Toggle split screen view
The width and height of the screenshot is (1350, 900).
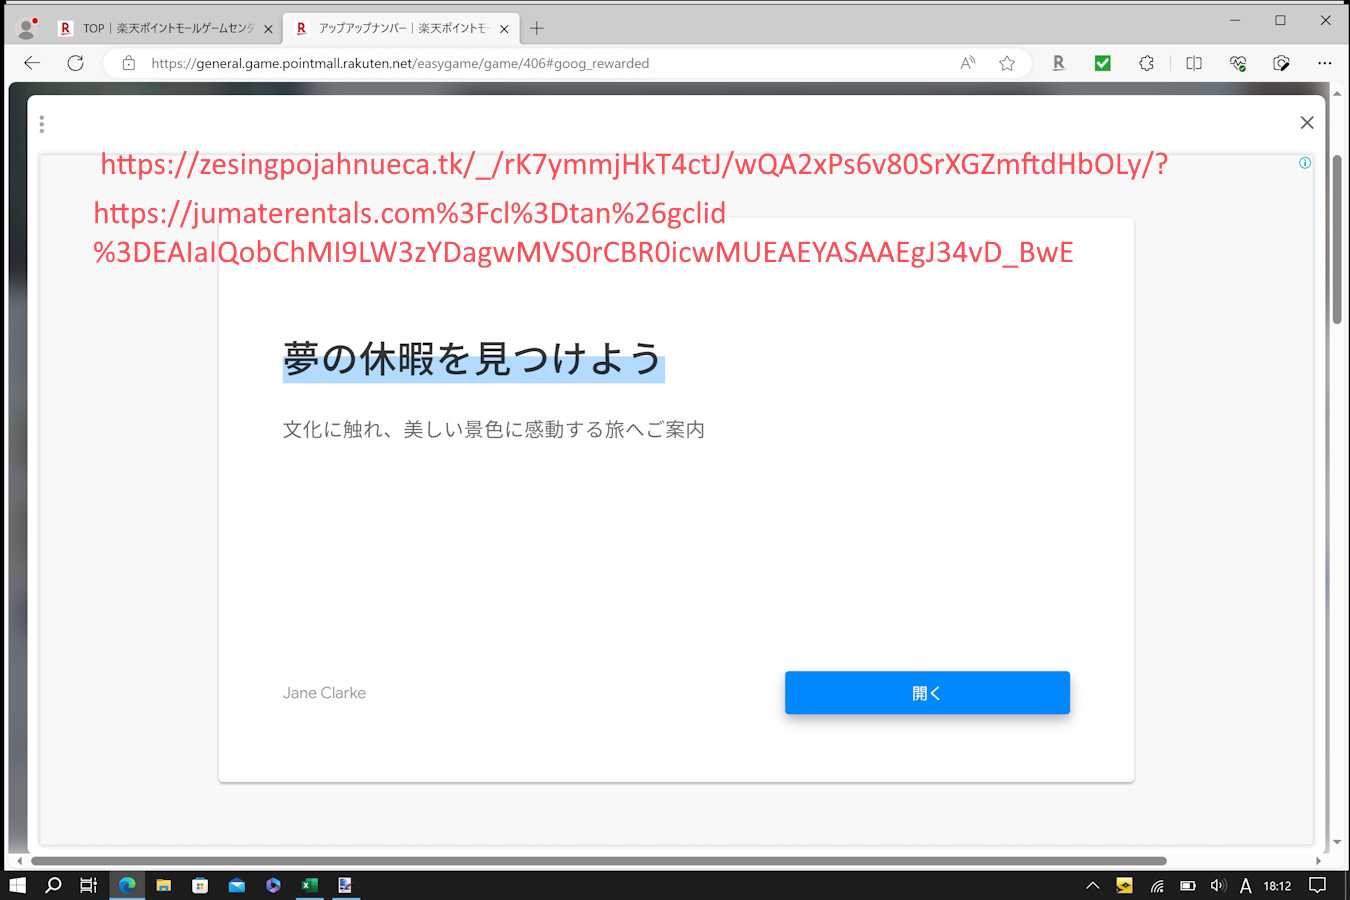(x=1193, y=63)
